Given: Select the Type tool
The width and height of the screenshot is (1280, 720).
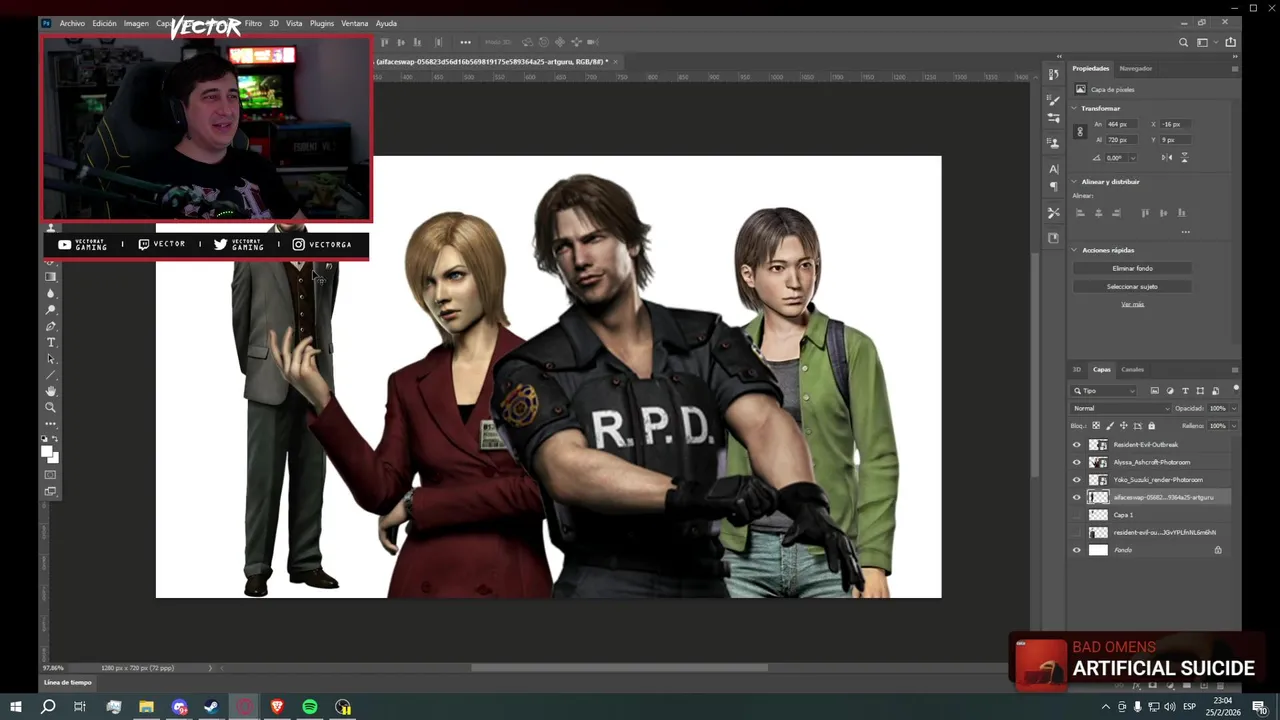Looking at the screenshot, I should [51, 342].
